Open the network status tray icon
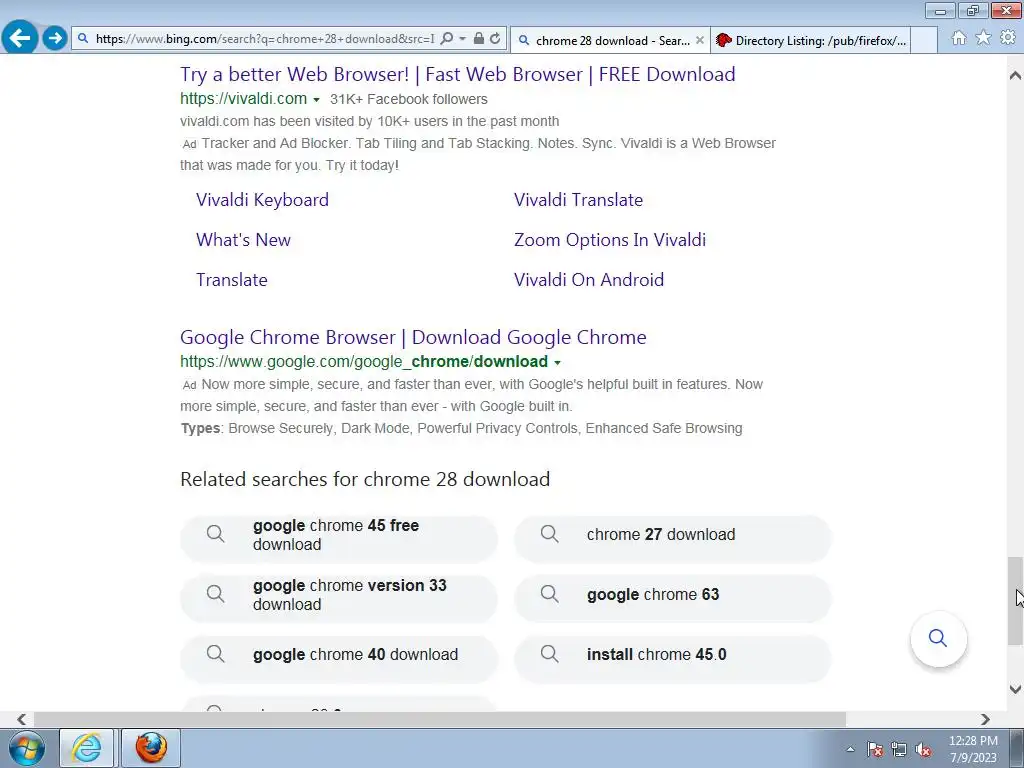The height and width of the screenshot is (768, 1024). (899, 749)
